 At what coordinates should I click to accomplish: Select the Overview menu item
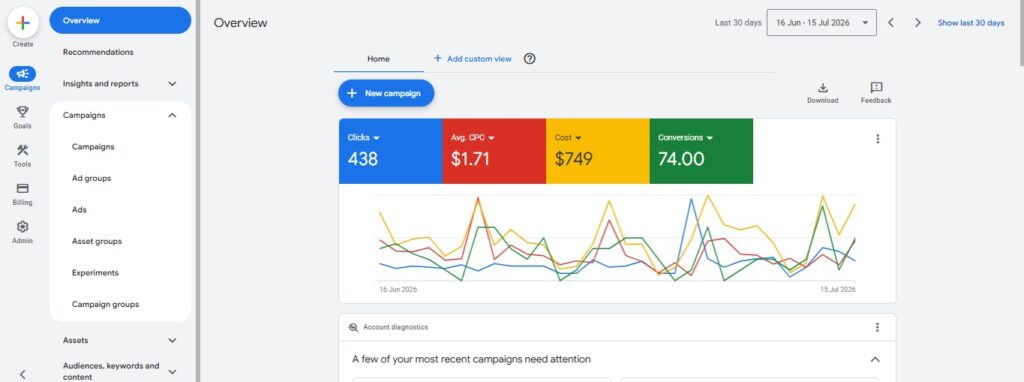pos(120,20)
